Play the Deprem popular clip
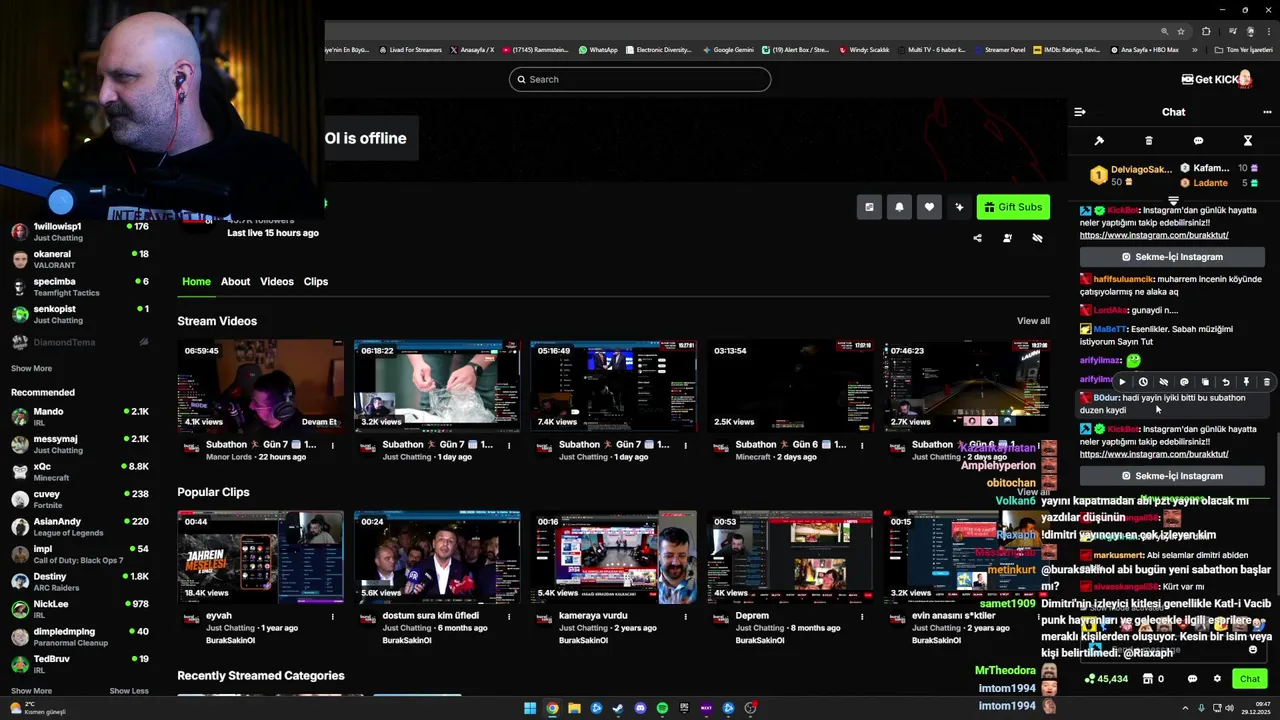 [x=790, y=557]
